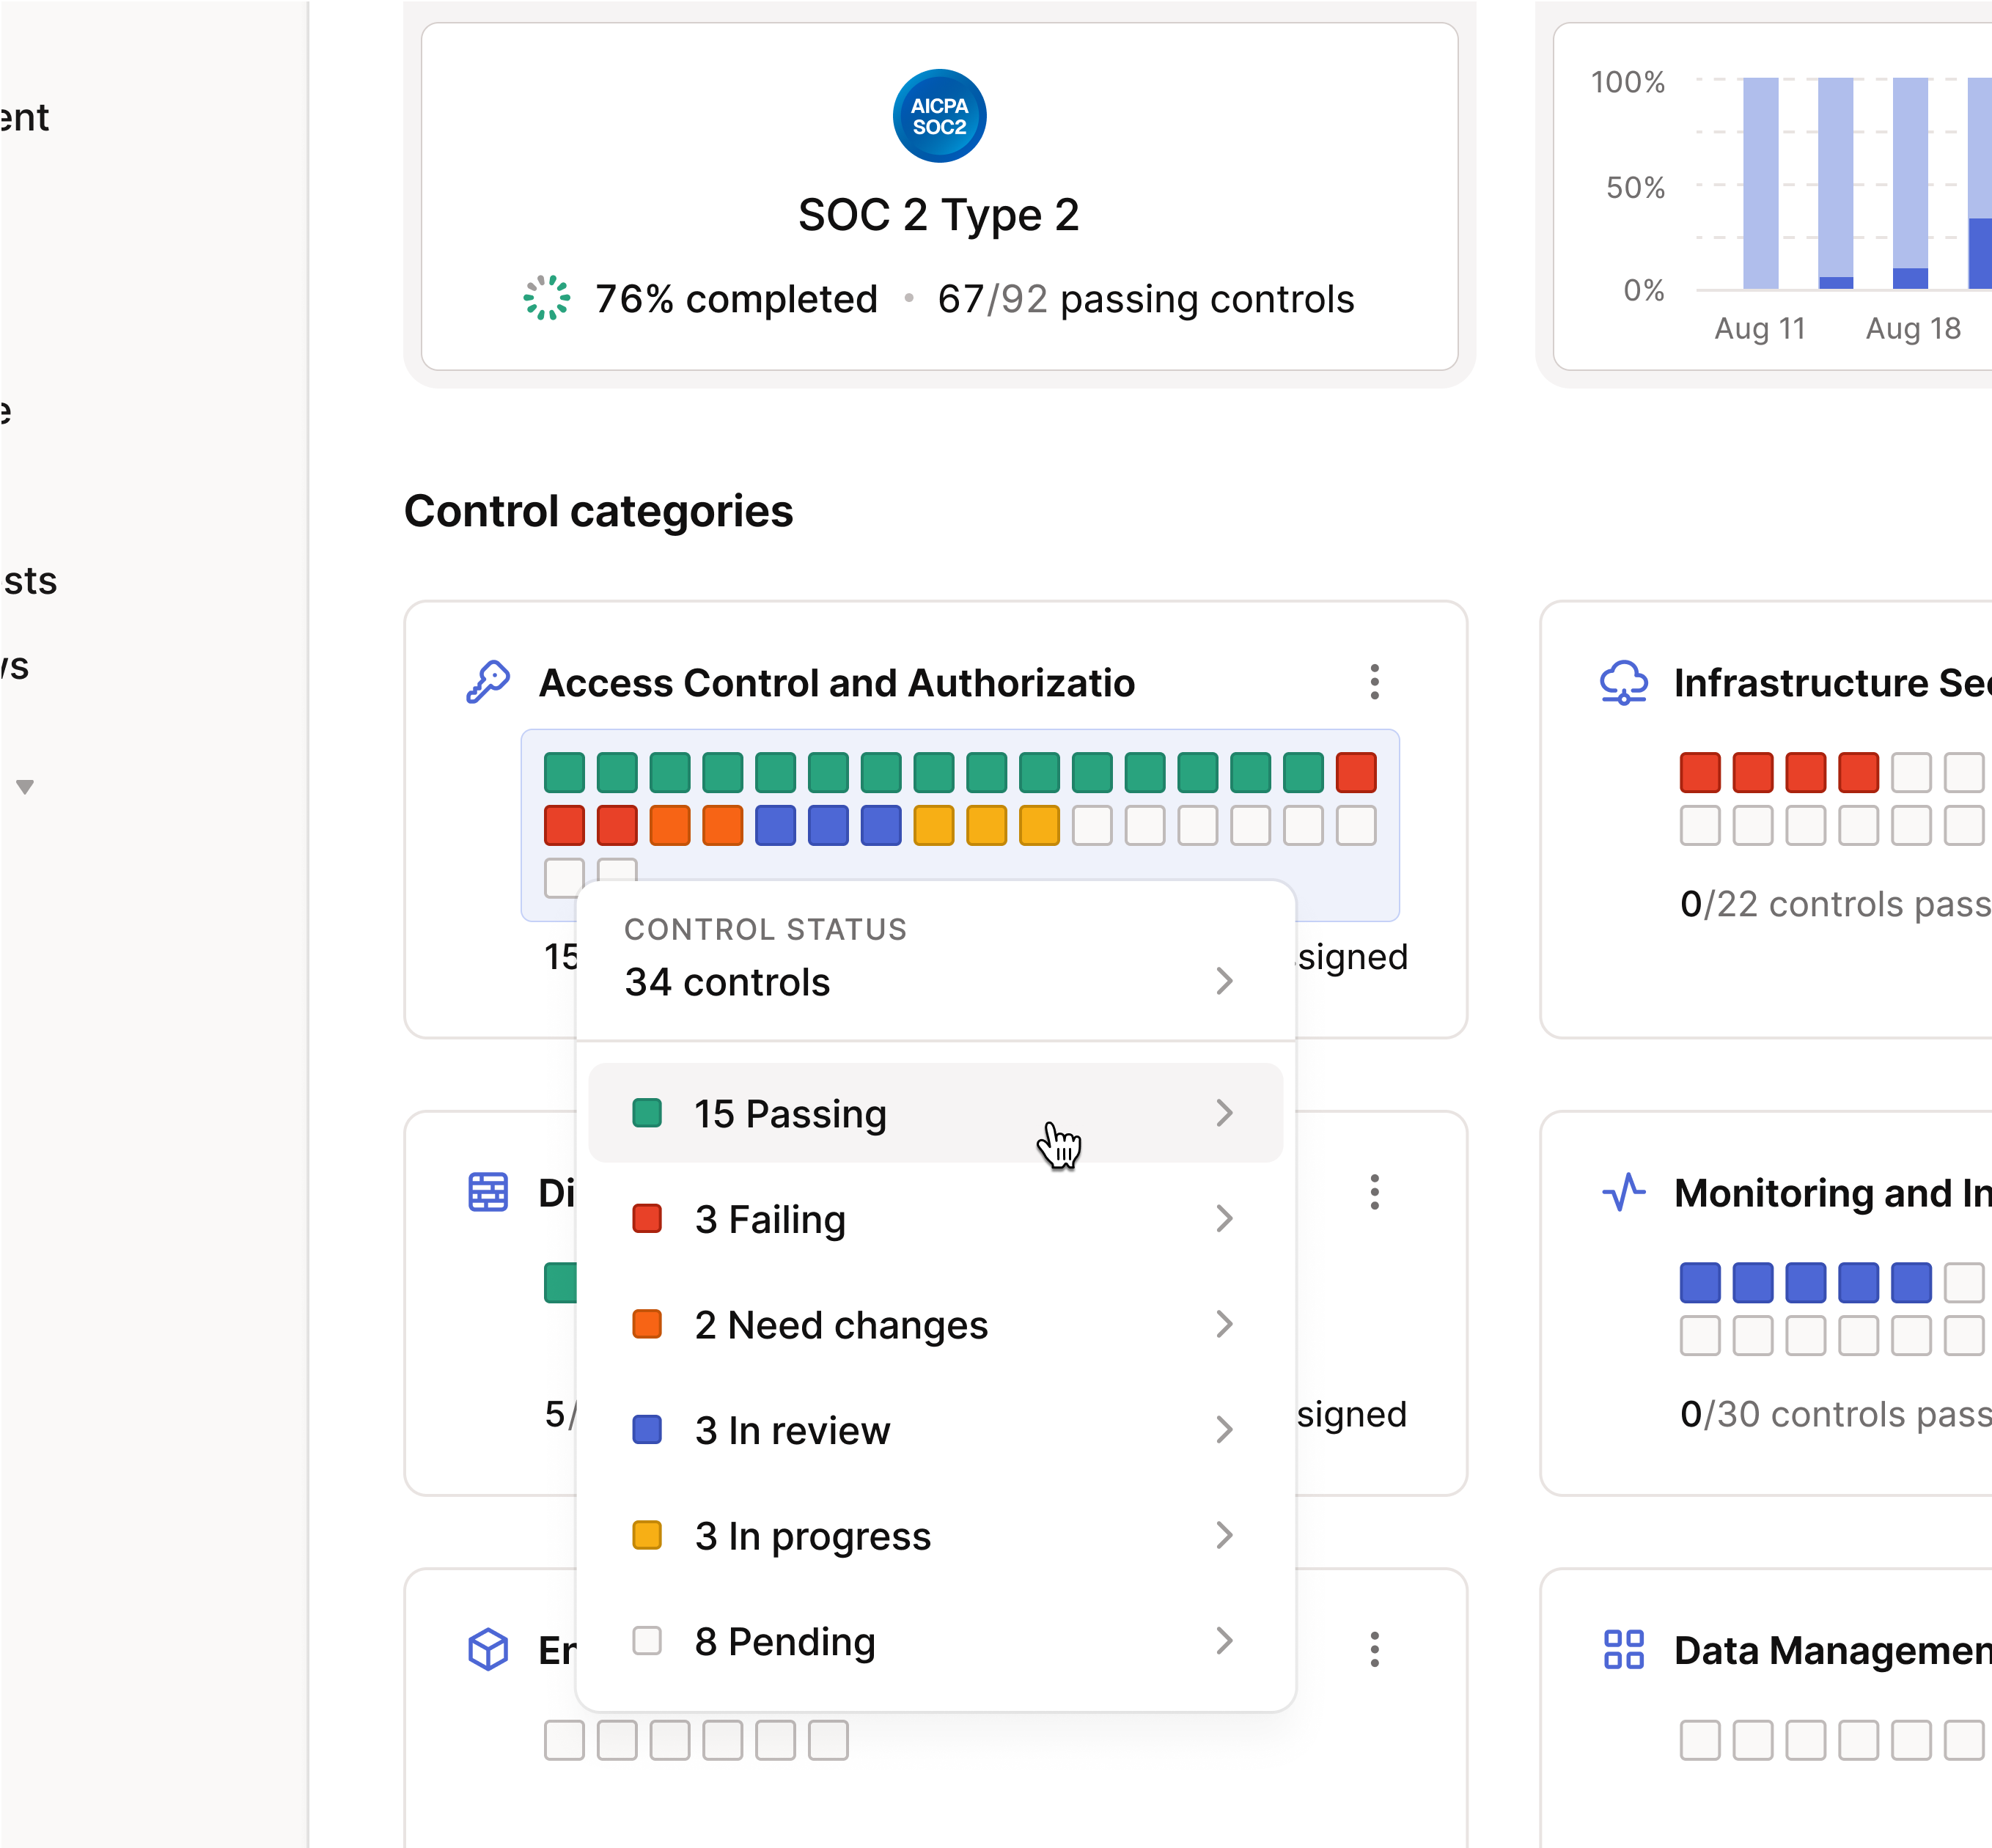Click the brick-wall icon on the middle category card
Viewport: 1992px width, 1848px height.
(489, 1192)
